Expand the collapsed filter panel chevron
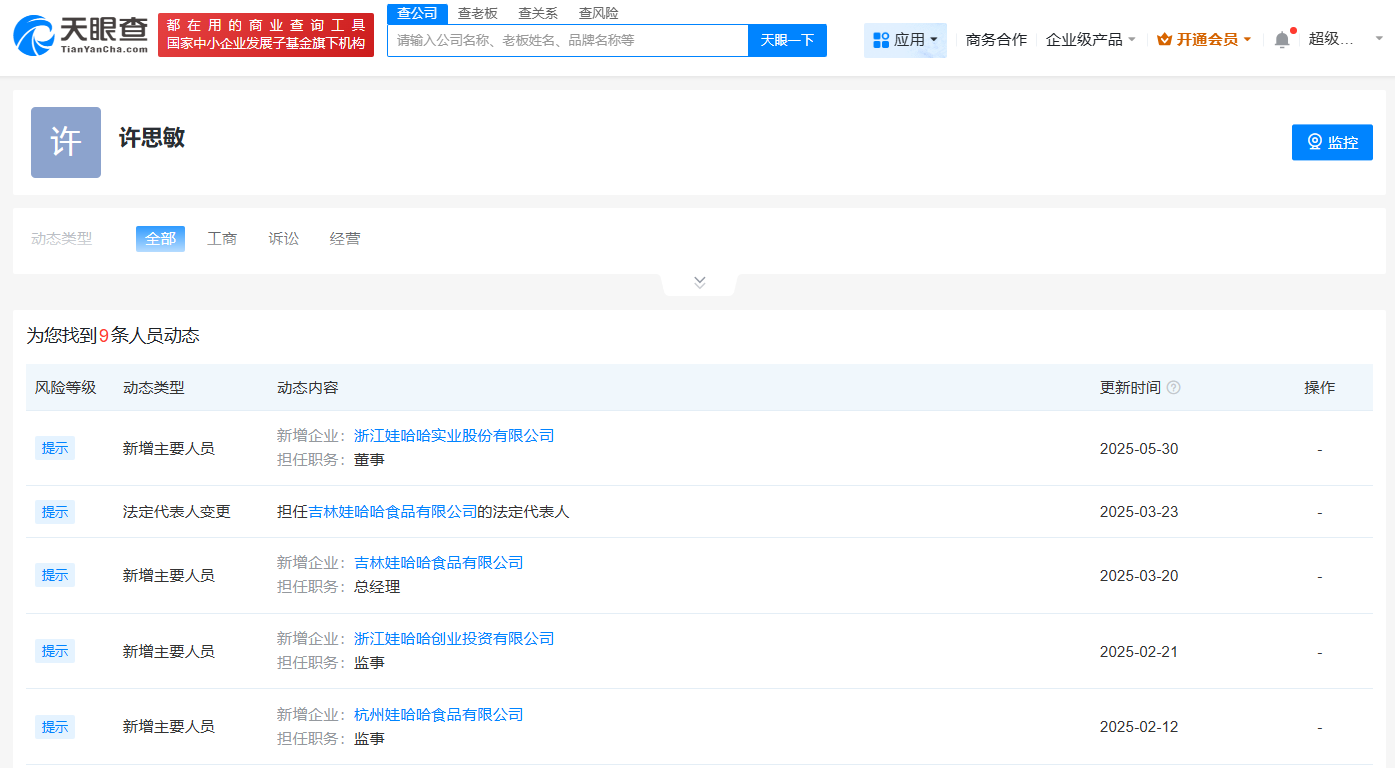 698,281
